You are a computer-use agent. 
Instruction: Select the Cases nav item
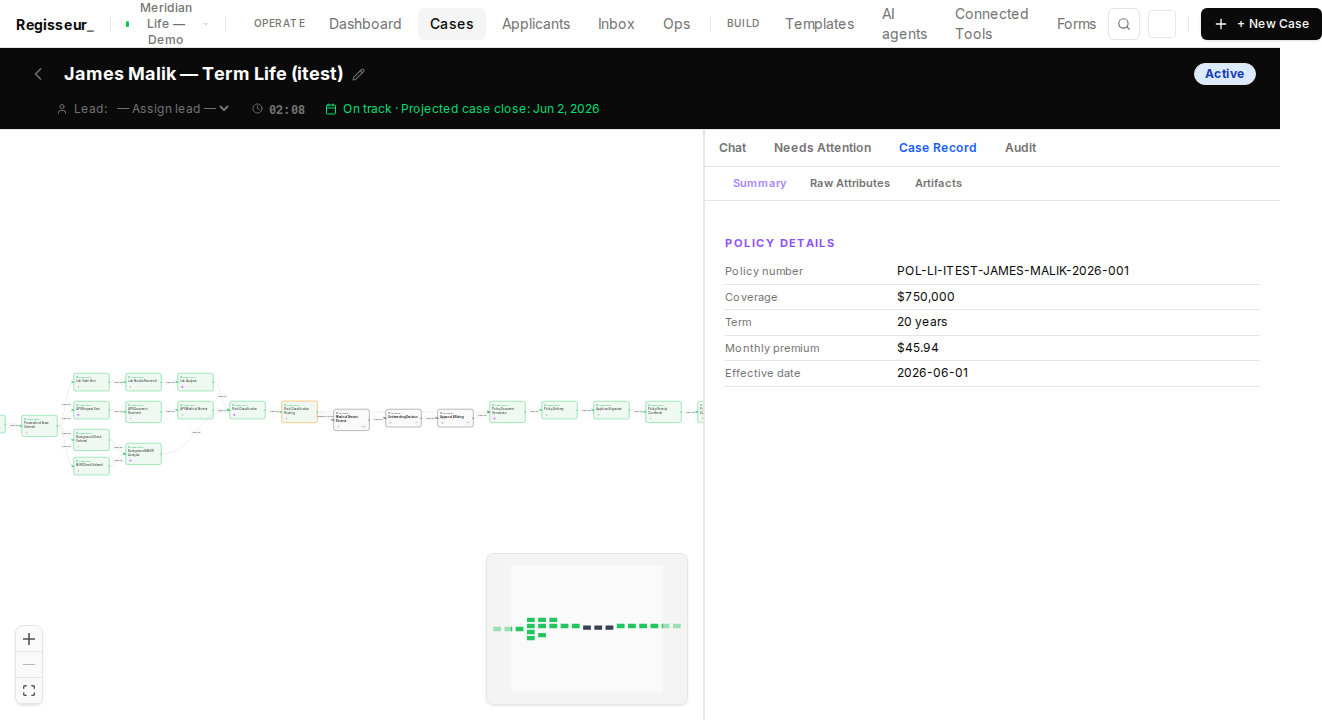452,24
